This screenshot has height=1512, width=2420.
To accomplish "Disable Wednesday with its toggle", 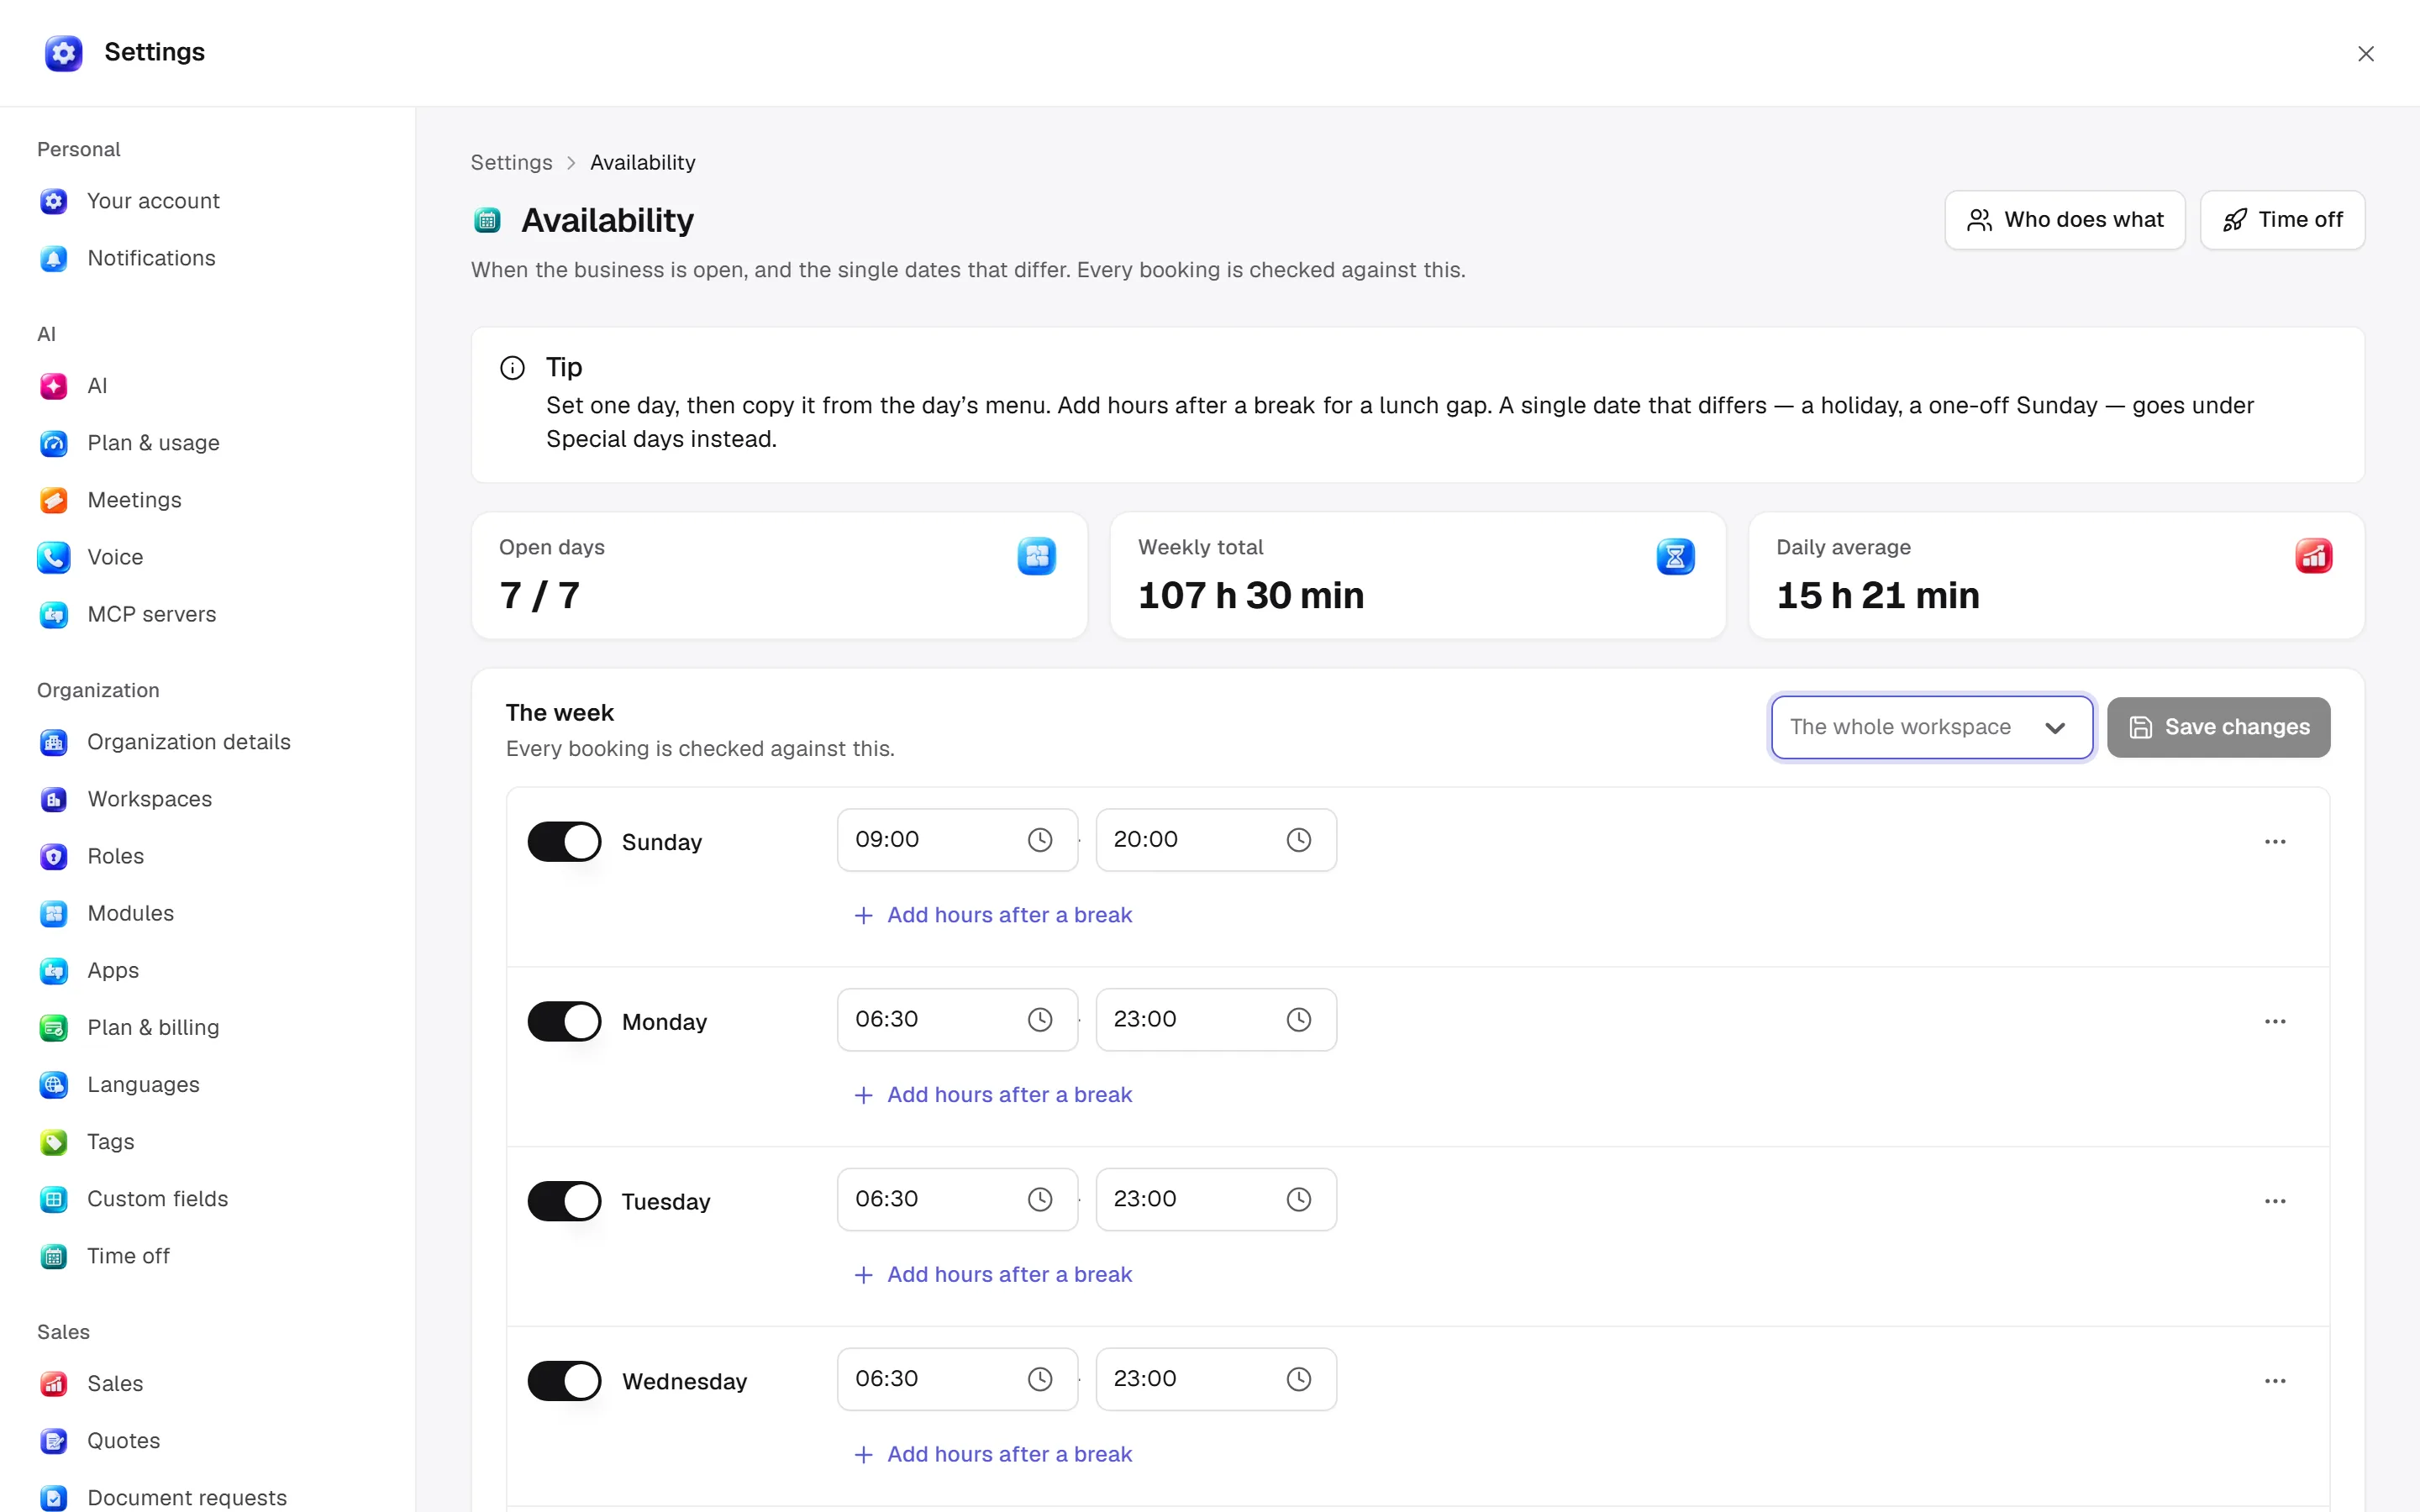I will tap(564, 1381).
